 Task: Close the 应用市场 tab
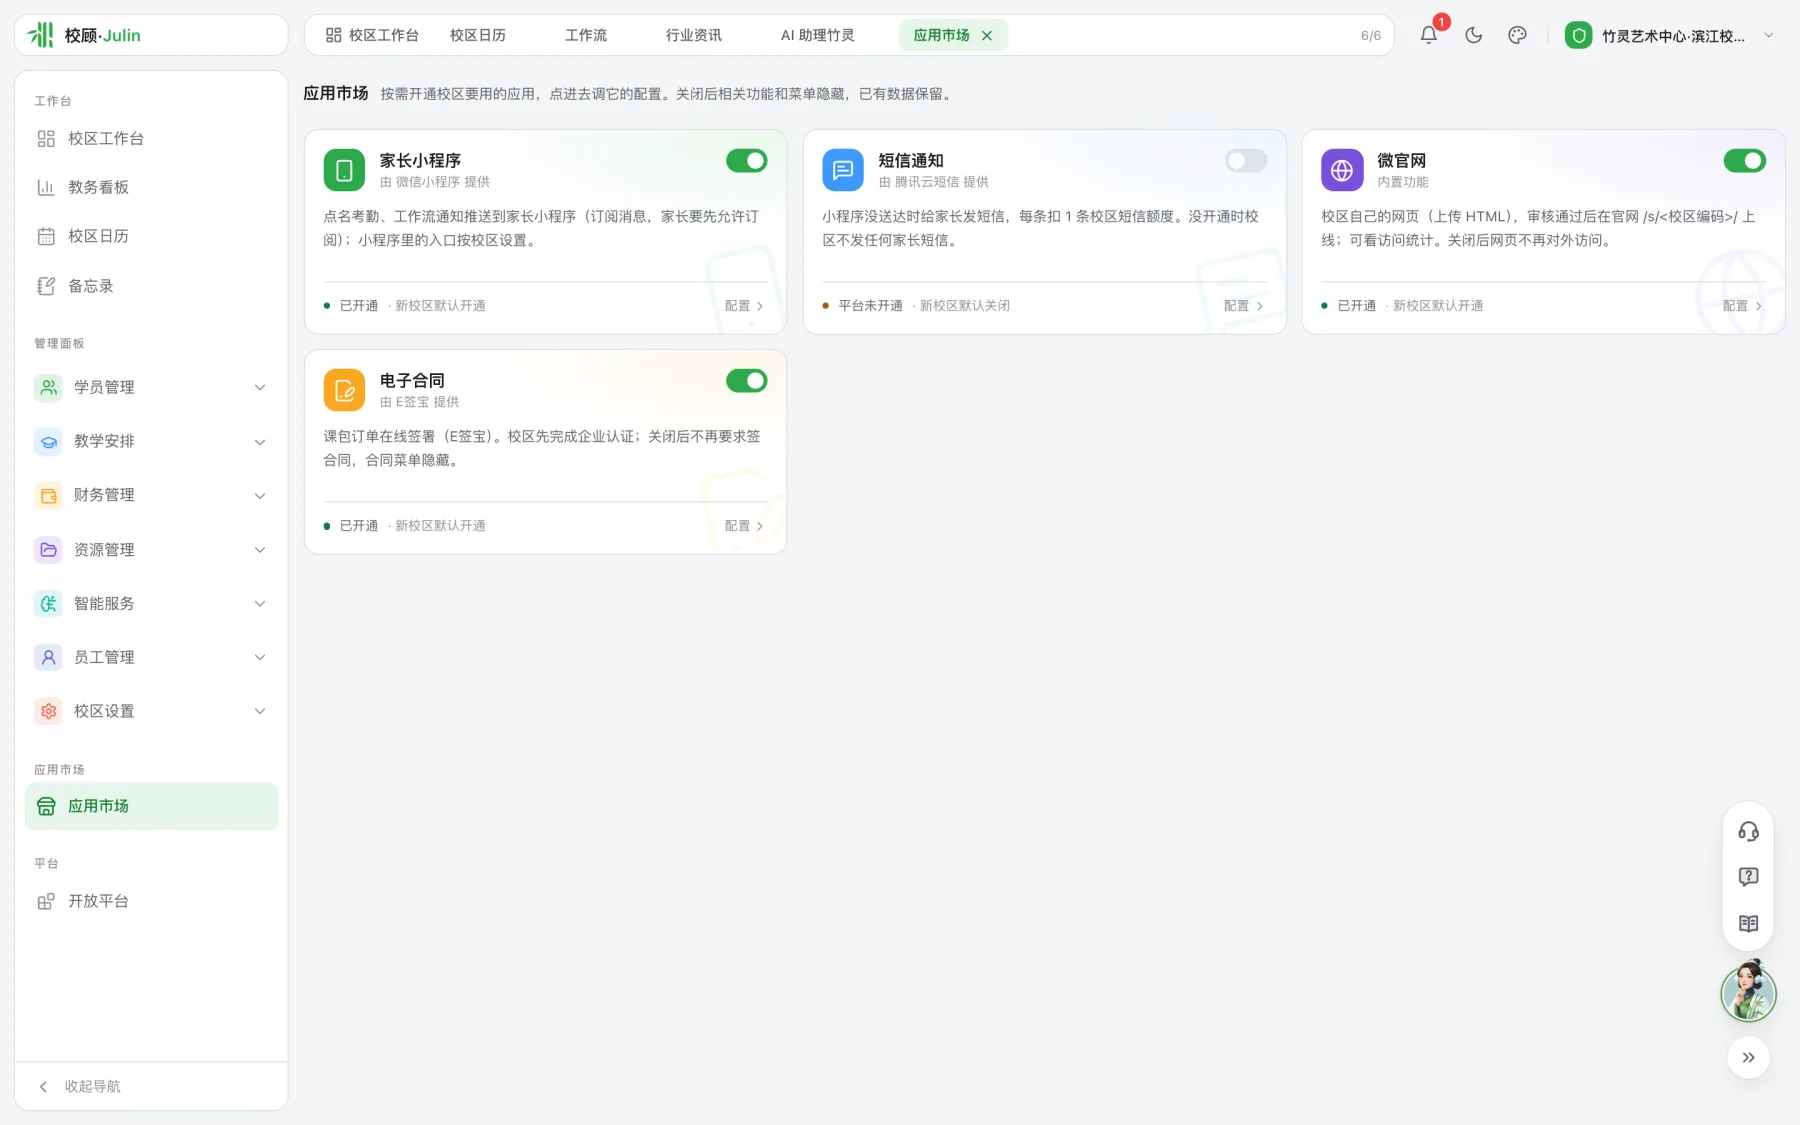pyautogui.click(x=987, y=35)
